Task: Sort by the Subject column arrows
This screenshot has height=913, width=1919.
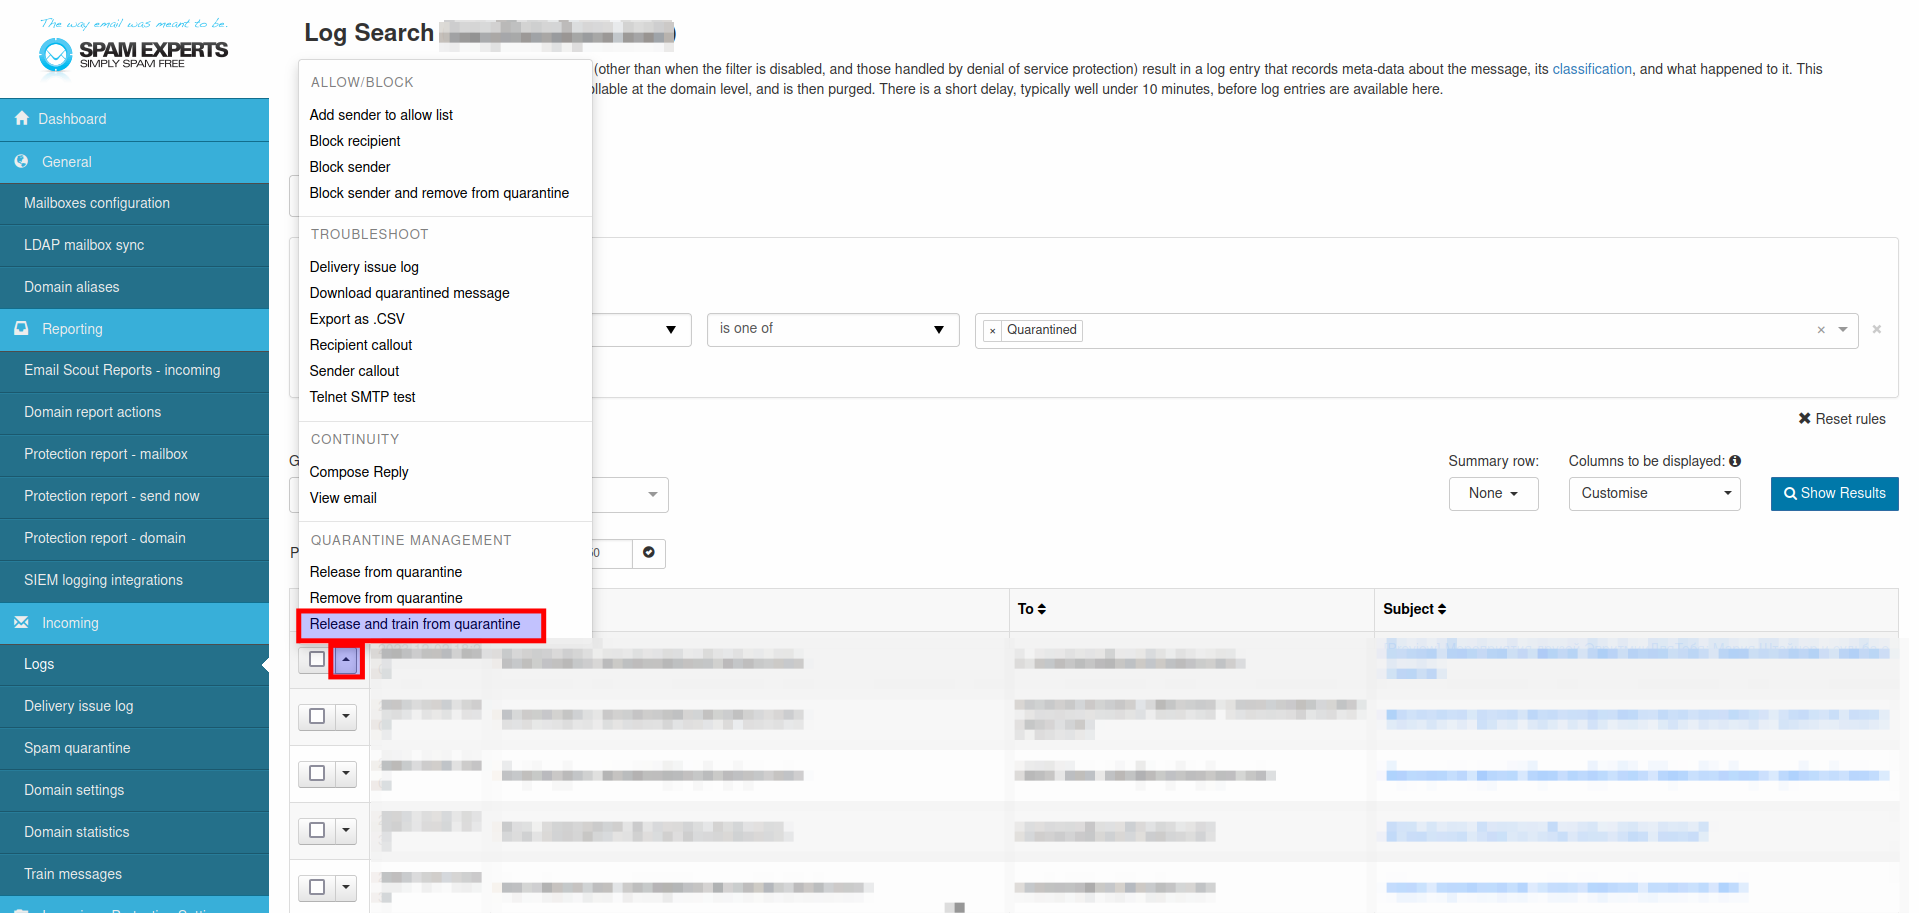Action: (1442, 609)
